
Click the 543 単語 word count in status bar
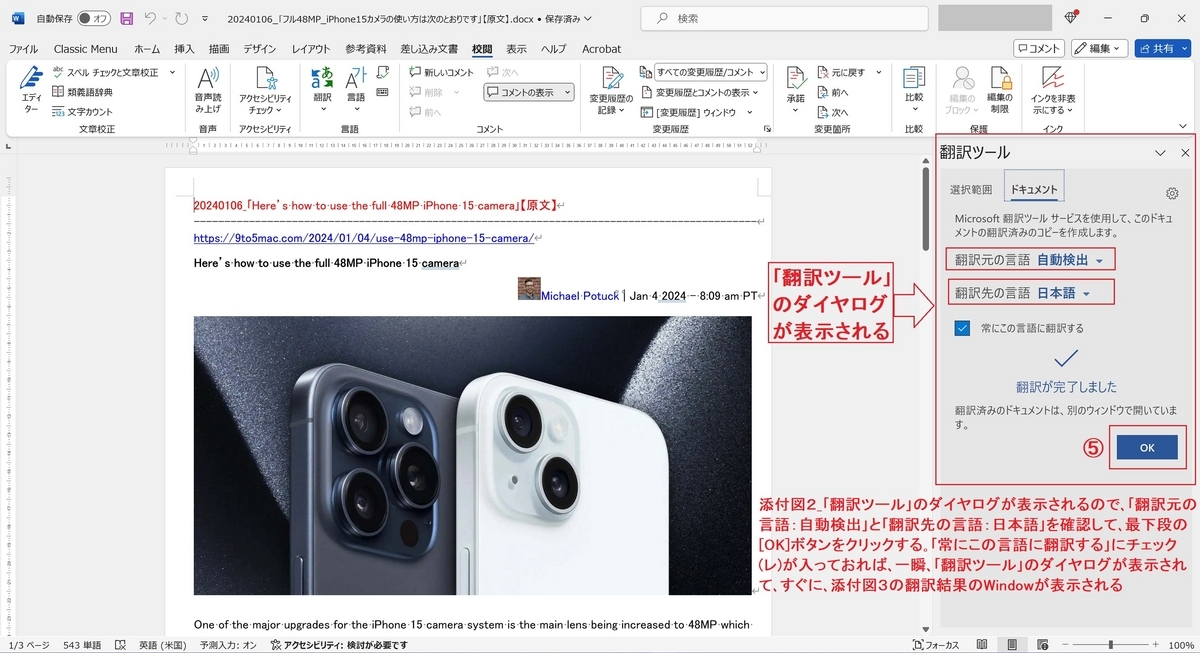(81, 645)
